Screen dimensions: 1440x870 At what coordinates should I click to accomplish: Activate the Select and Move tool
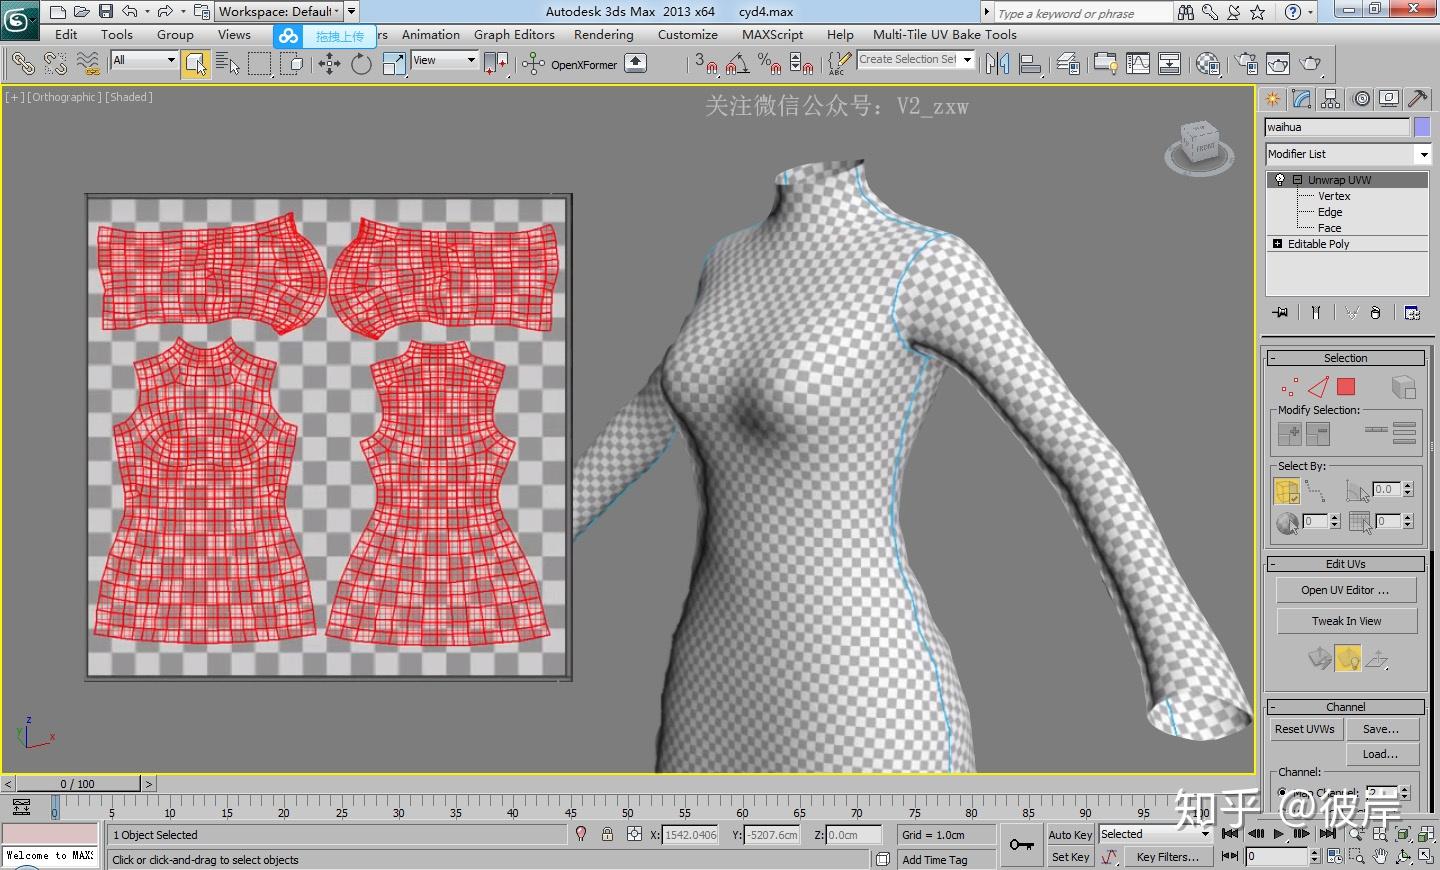coord(329,64)
